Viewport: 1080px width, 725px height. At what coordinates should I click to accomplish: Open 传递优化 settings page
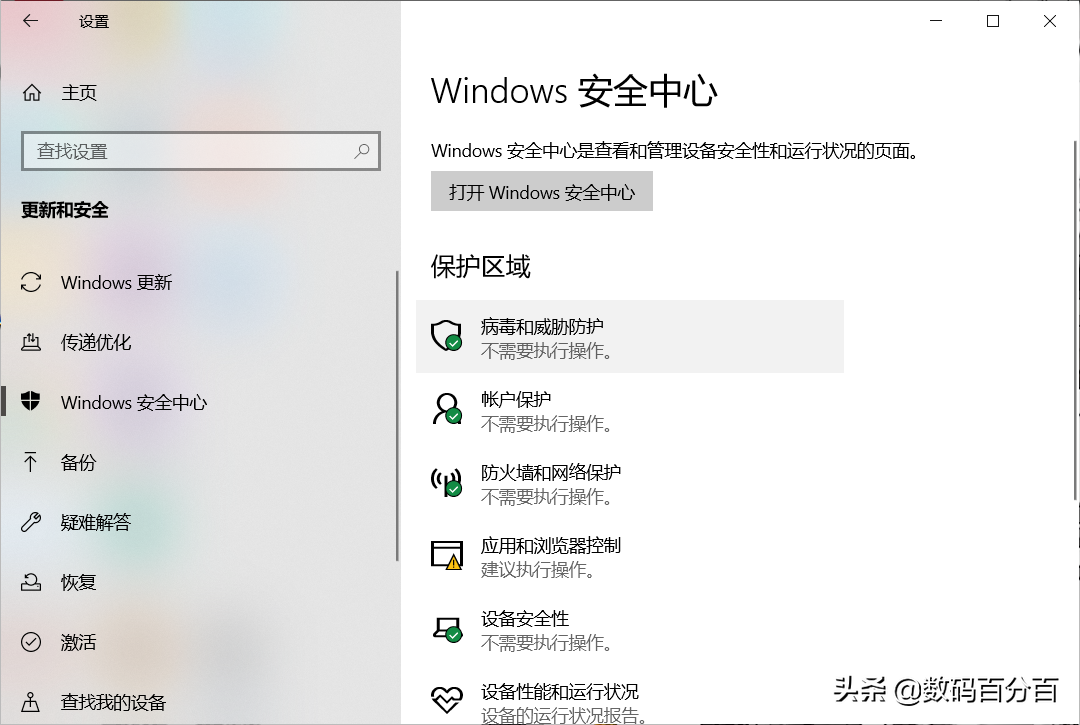click(x=96, y=343)
